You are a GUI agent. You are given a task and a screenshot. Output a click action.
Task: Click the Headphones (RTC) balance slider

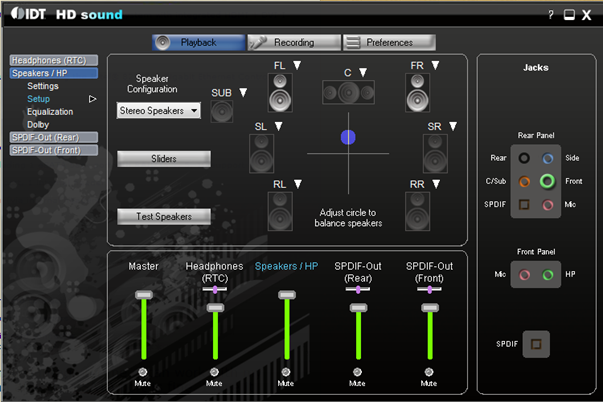point(215,289)
